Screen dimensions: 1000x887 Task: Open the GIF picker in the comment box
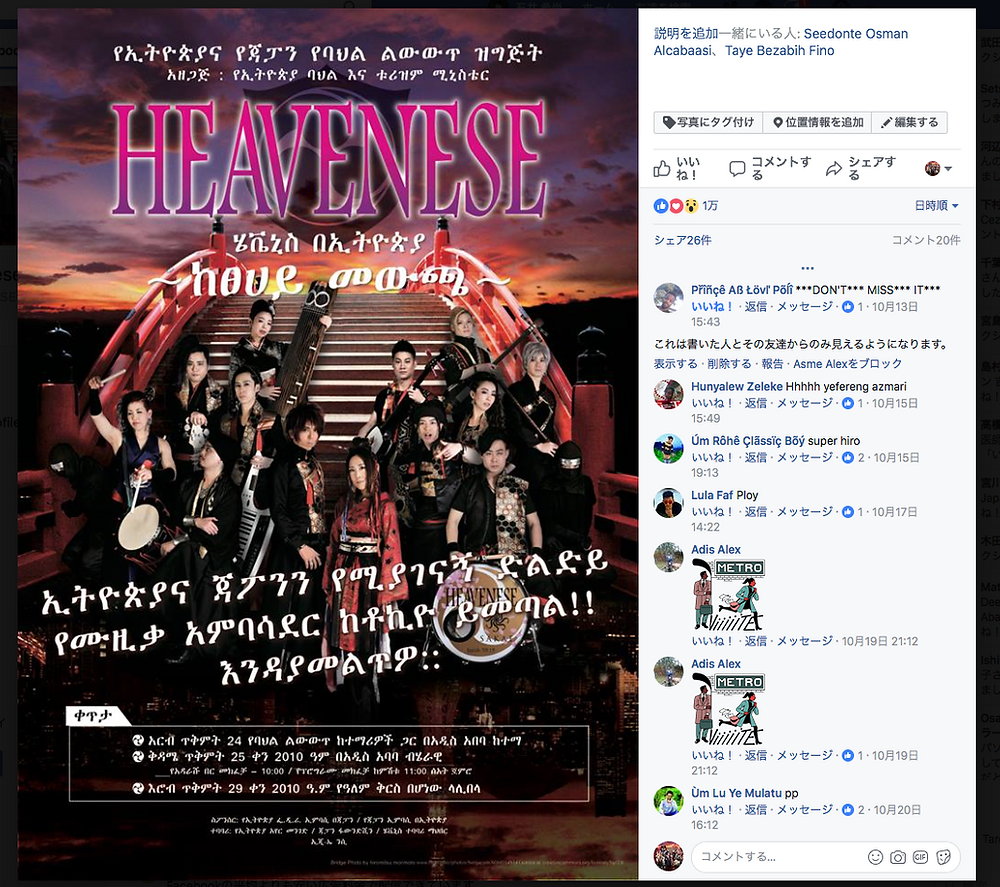point(920,857)
